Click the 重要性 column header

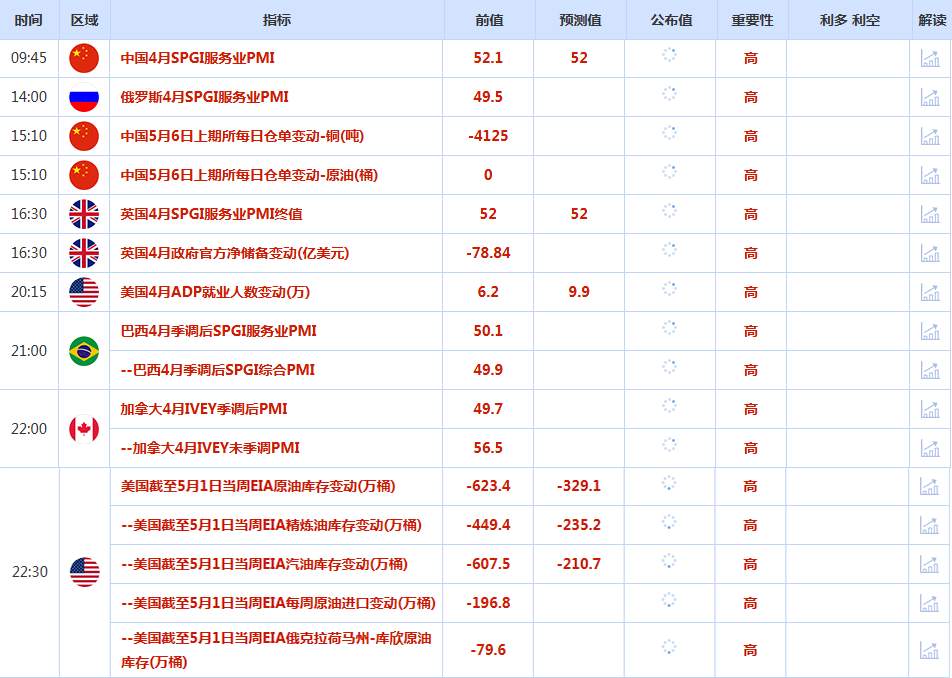point(752,20)
